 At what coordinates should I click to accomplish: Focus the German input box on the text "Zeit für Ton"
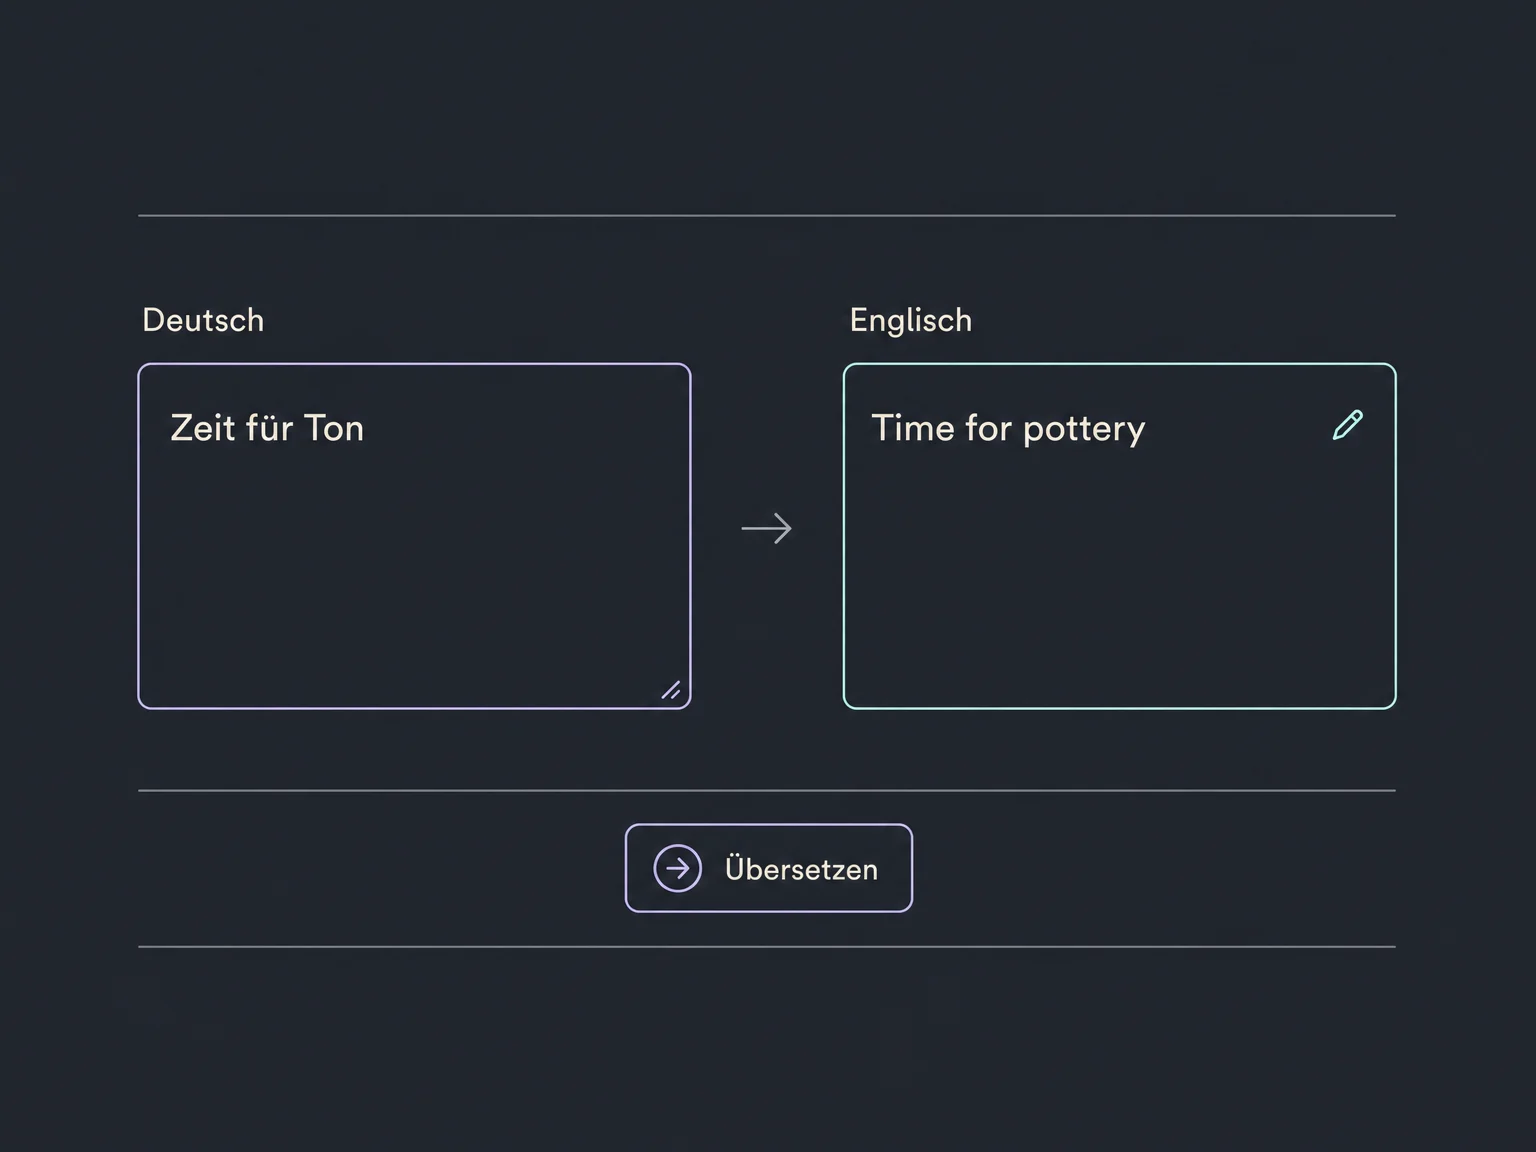[x=267, y=428]
